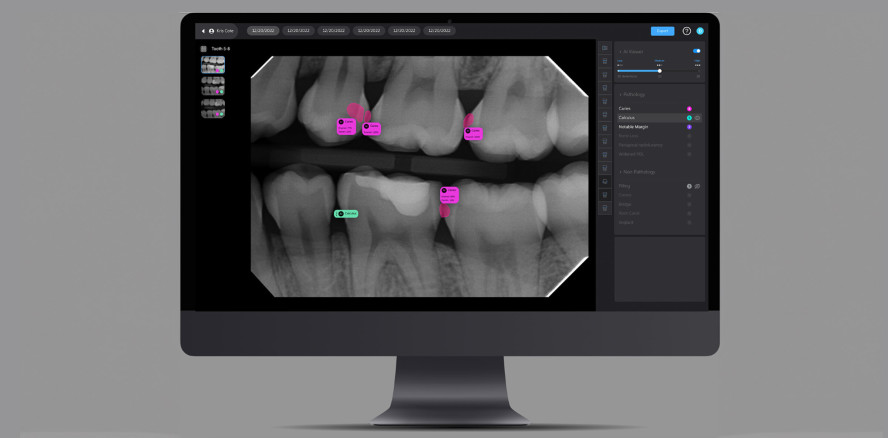Toggle visibility of Filling with eye icon
The height and width of the screenshot is (438, 888).
[698, 186]
